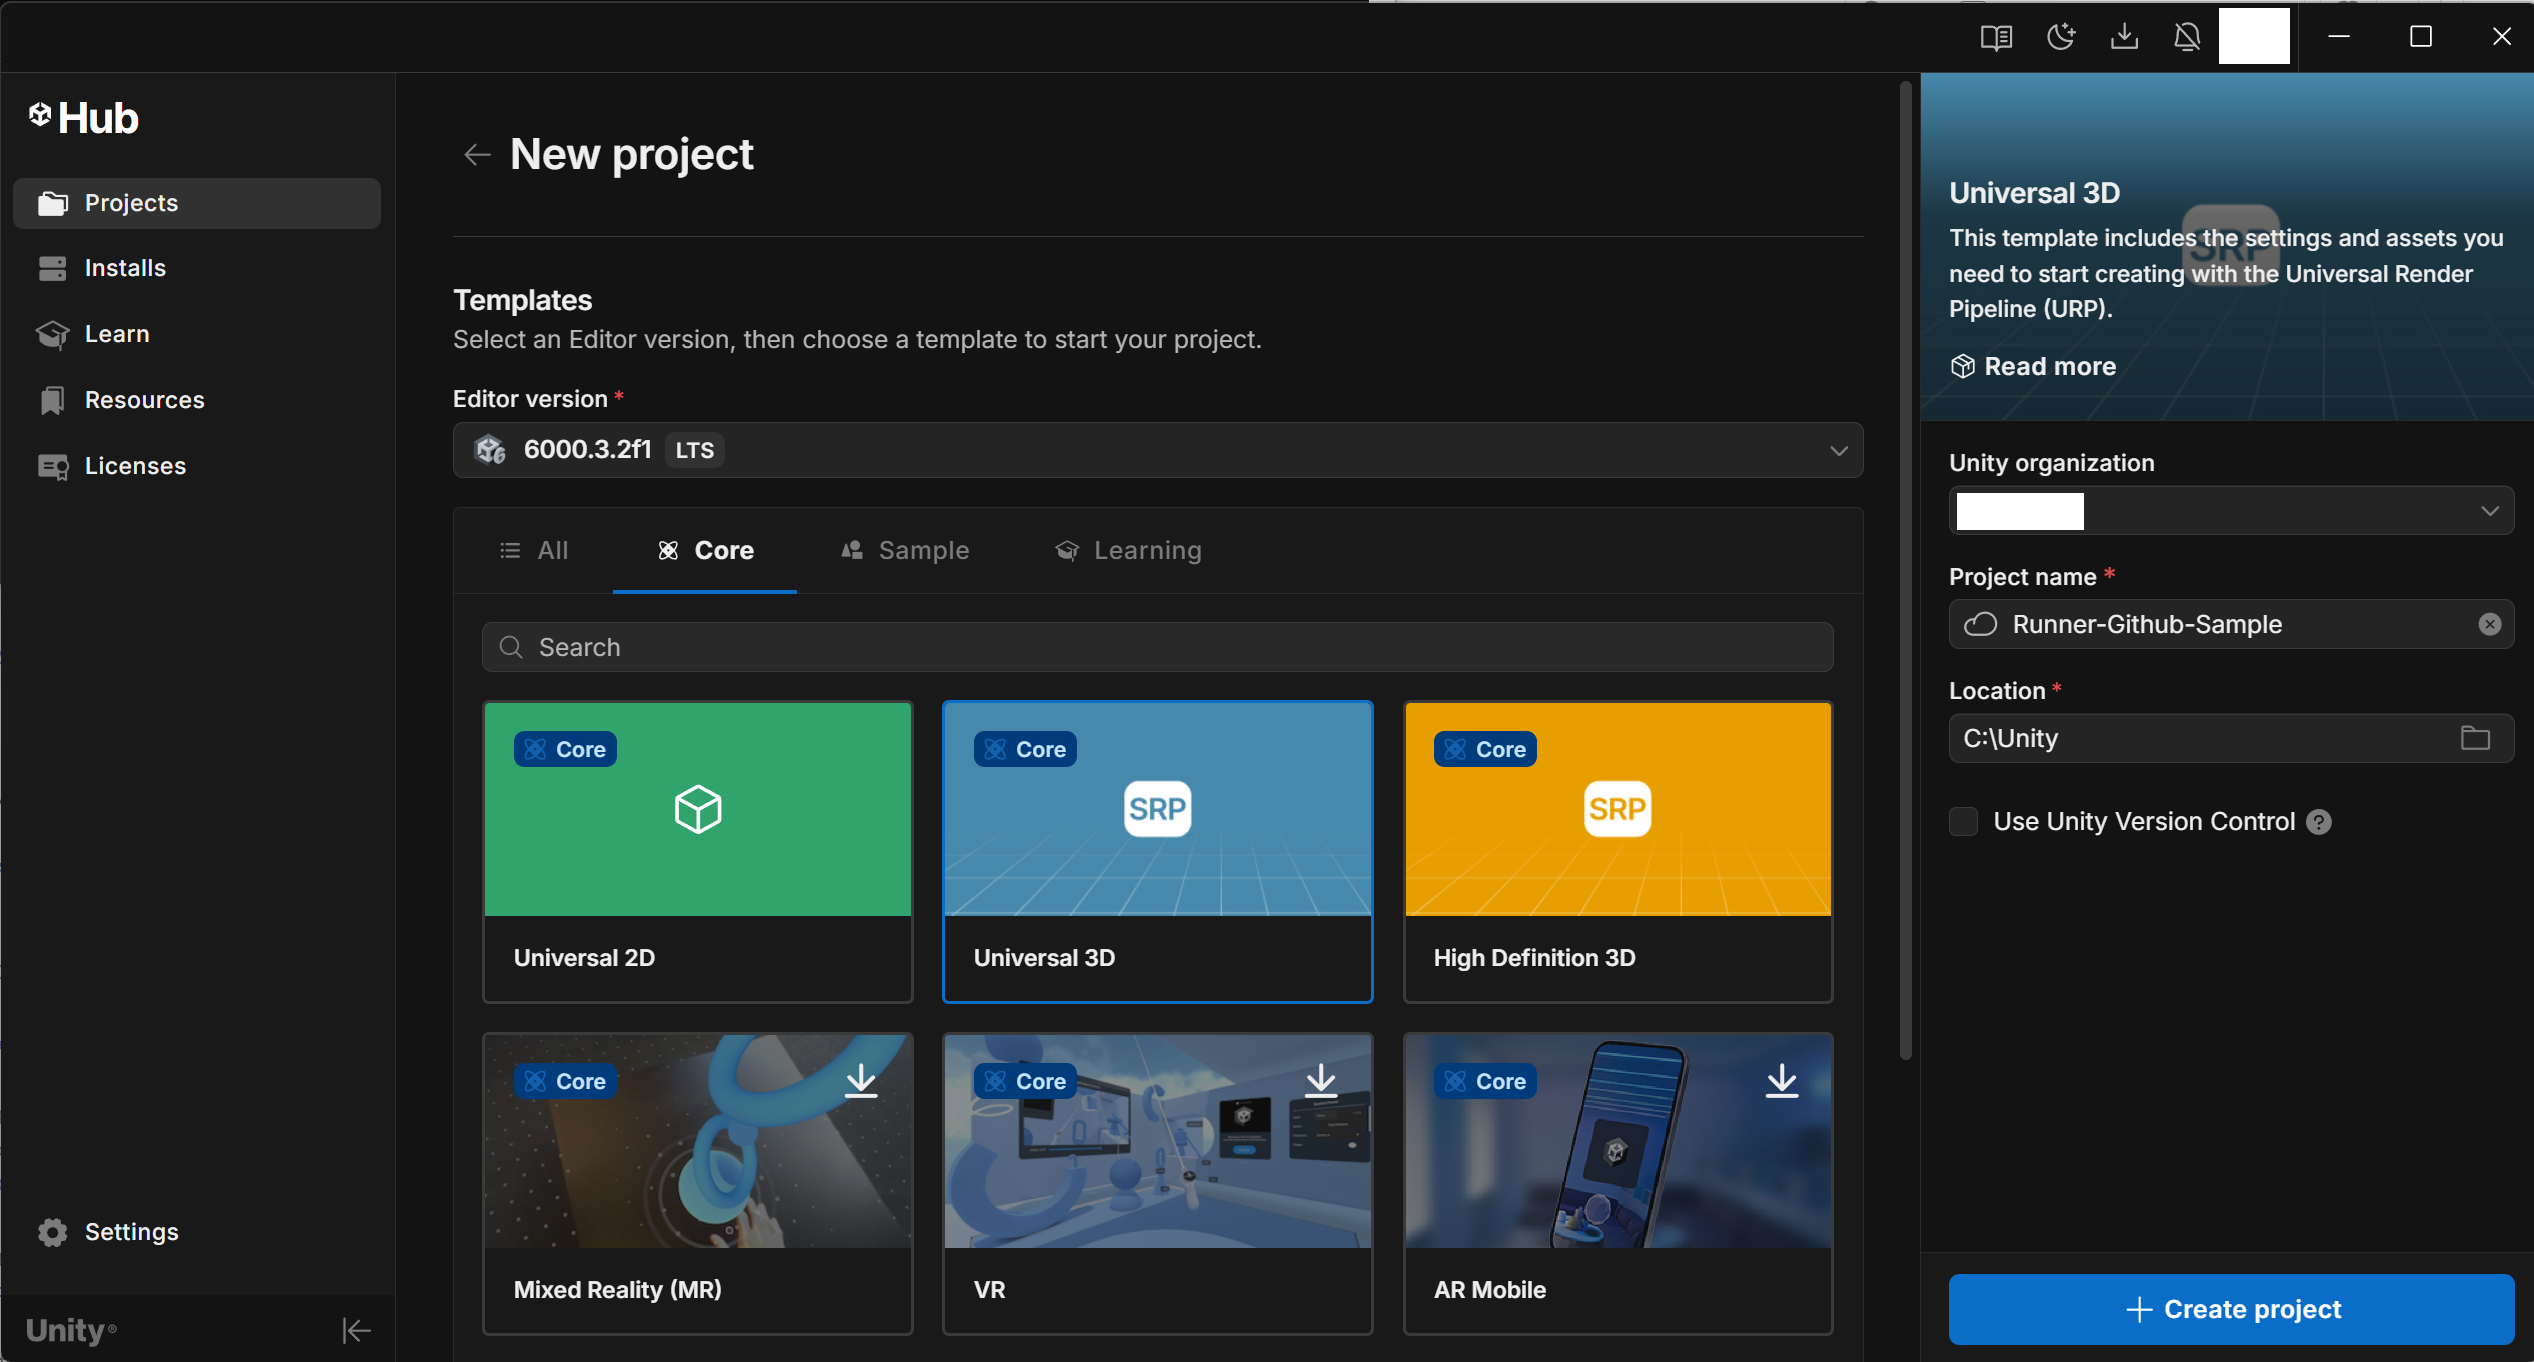Toggle dark mode with the moon icon
This screenshot has height=1362, width=2534.
2061,37
